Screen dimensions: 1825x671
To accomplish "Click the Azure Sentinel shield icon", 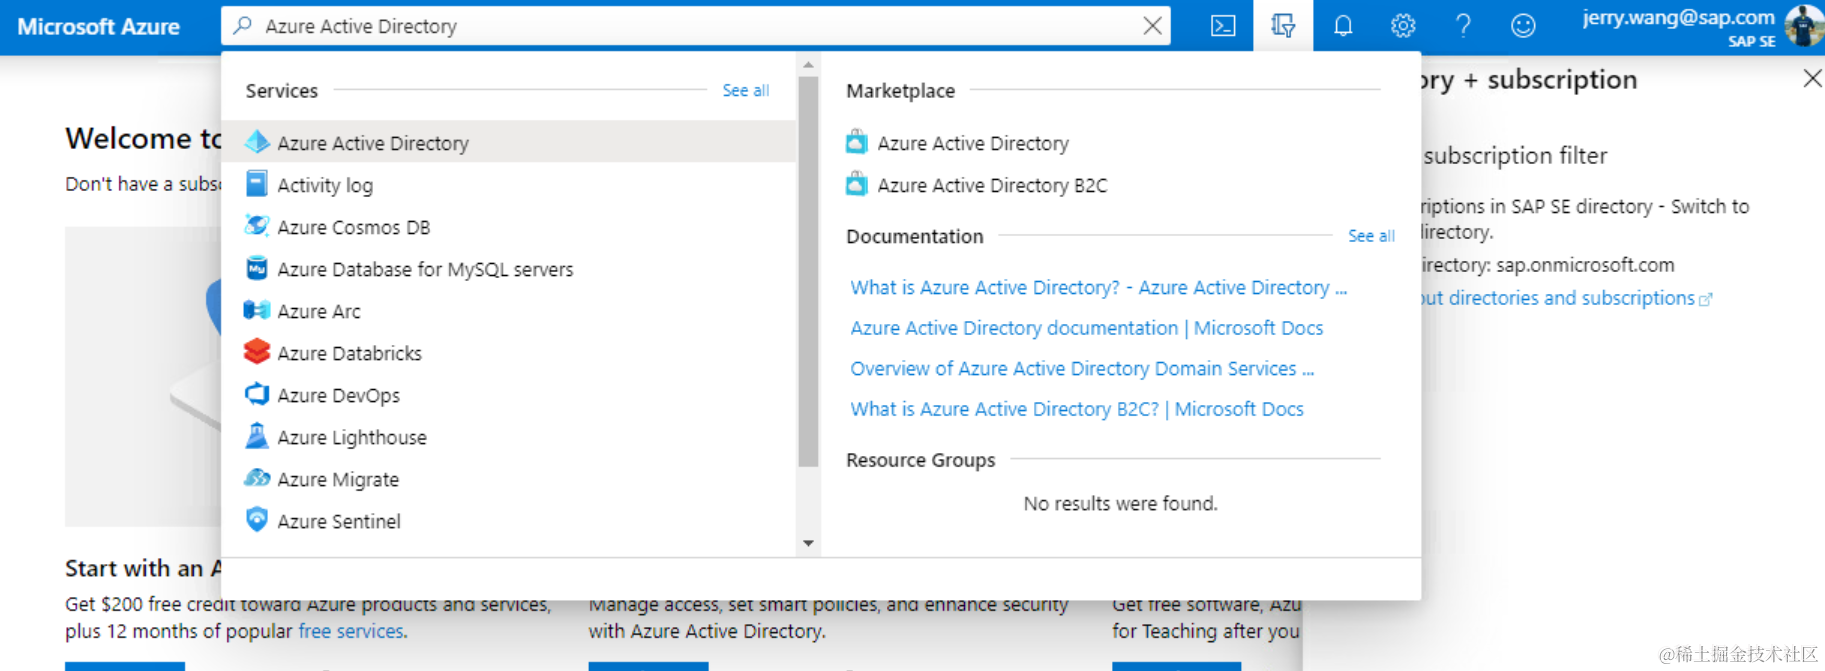I will click(257, 520).
